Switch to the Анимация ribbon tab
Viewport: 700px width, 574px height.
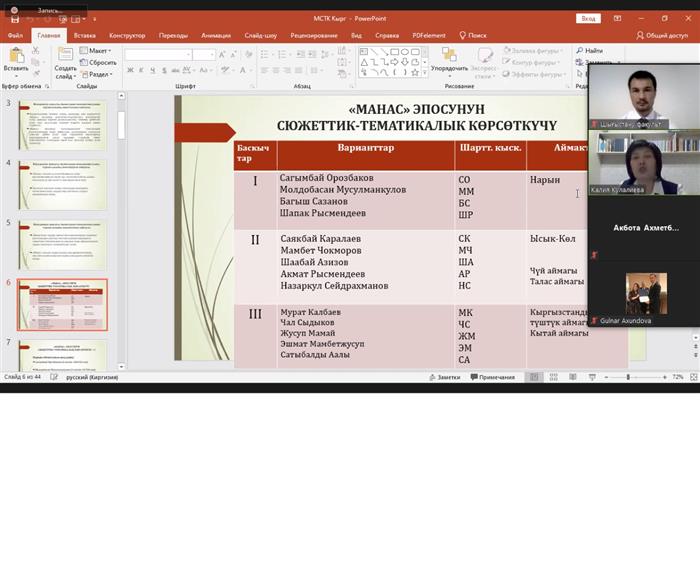[x=215, y=35]
